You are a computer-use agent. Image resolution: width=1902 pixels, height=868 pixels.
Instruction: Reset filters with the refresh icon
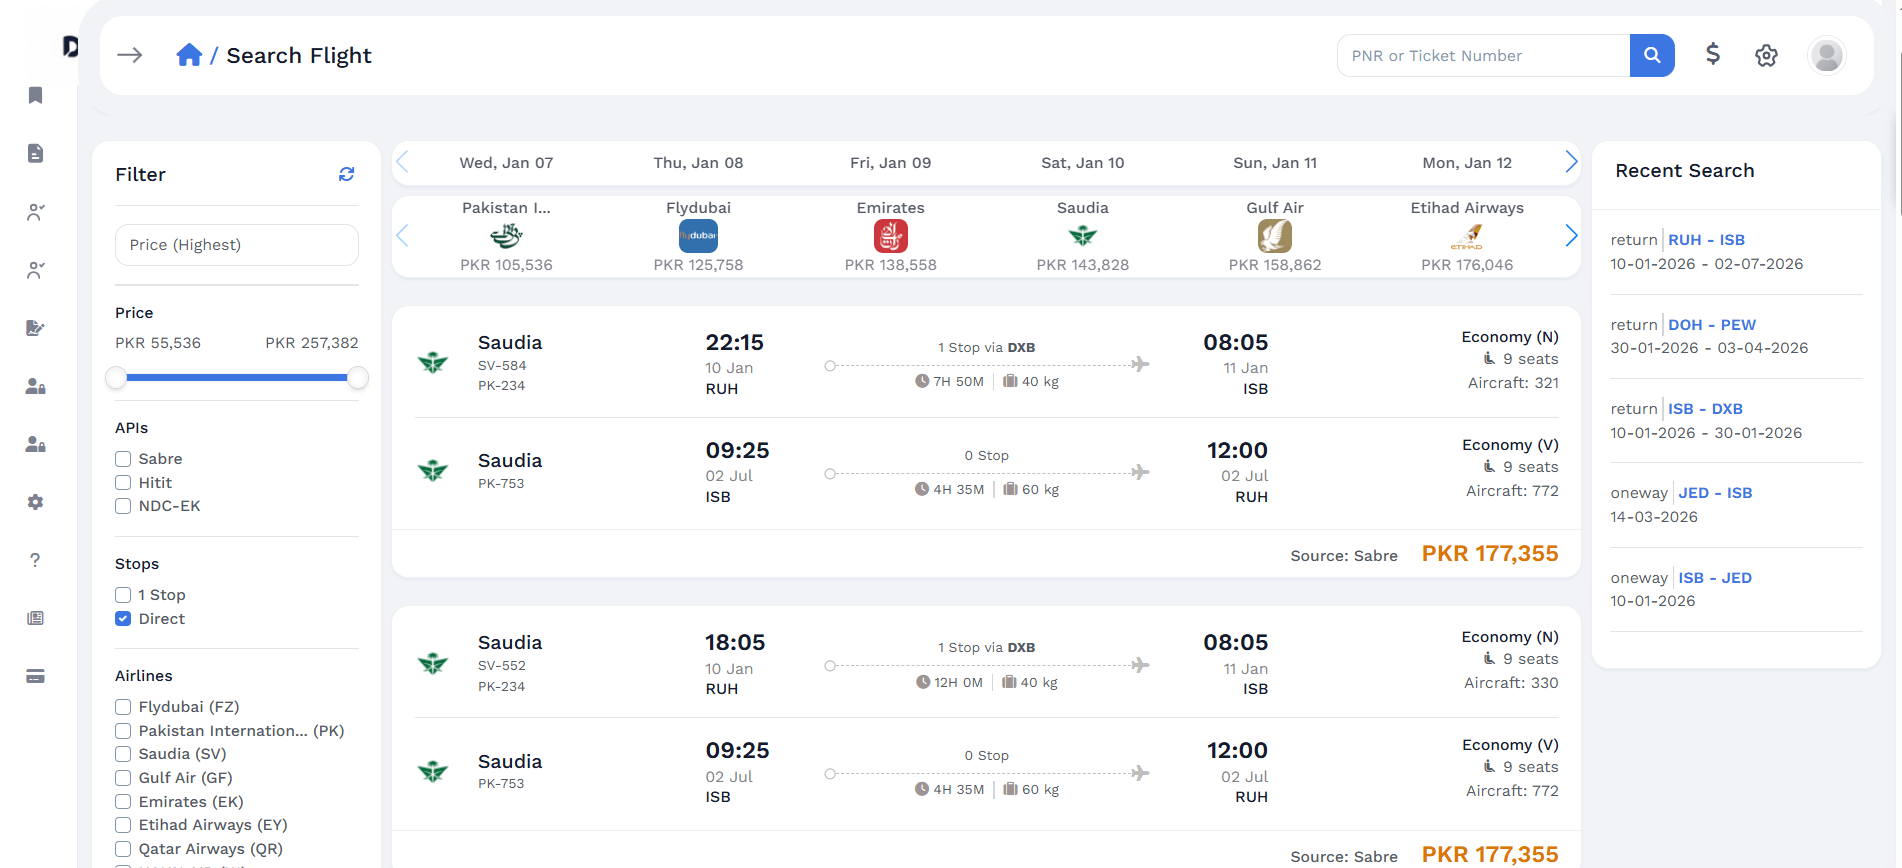pos(347,174)
